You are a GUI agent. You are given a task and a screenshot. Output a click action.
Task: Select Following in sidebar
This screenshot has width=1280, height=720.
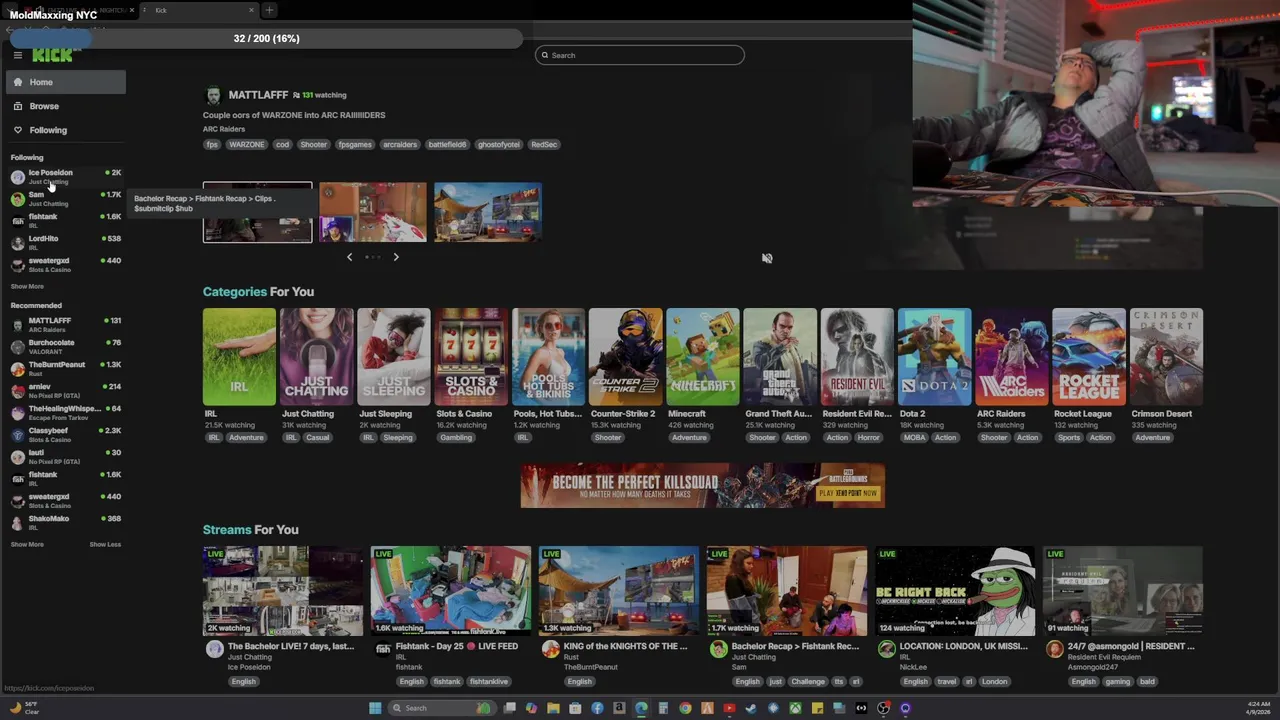66,130
